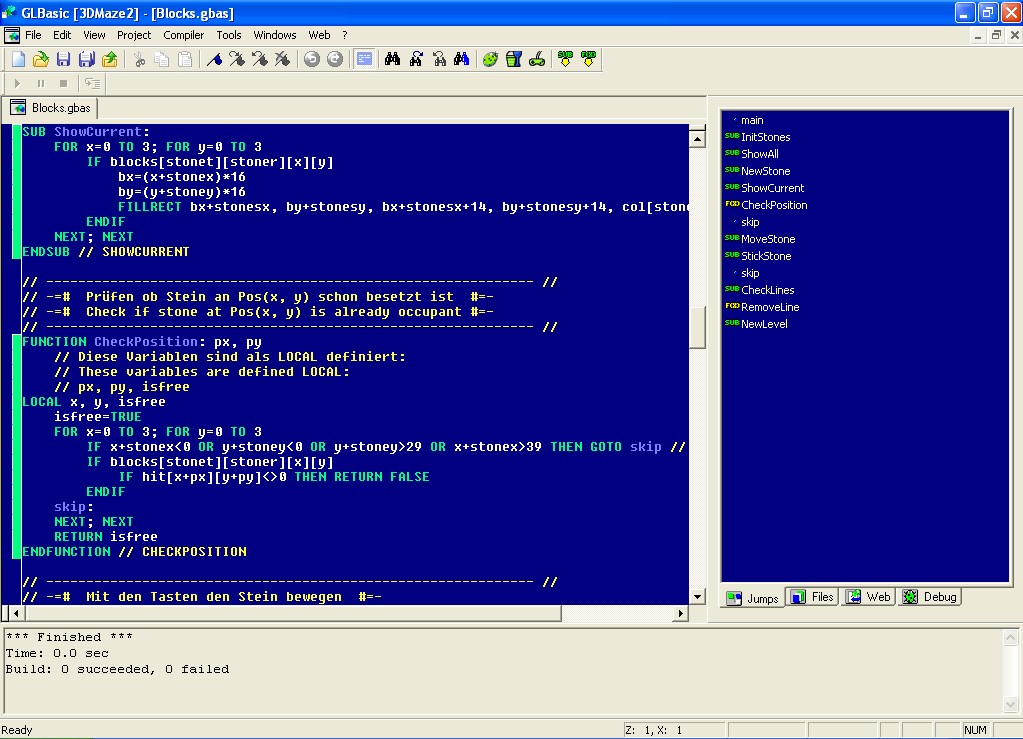This screenshot has height=739, width=1023.
Task: Click the 'RETURN isfree' code line
Action: point(106,537)
